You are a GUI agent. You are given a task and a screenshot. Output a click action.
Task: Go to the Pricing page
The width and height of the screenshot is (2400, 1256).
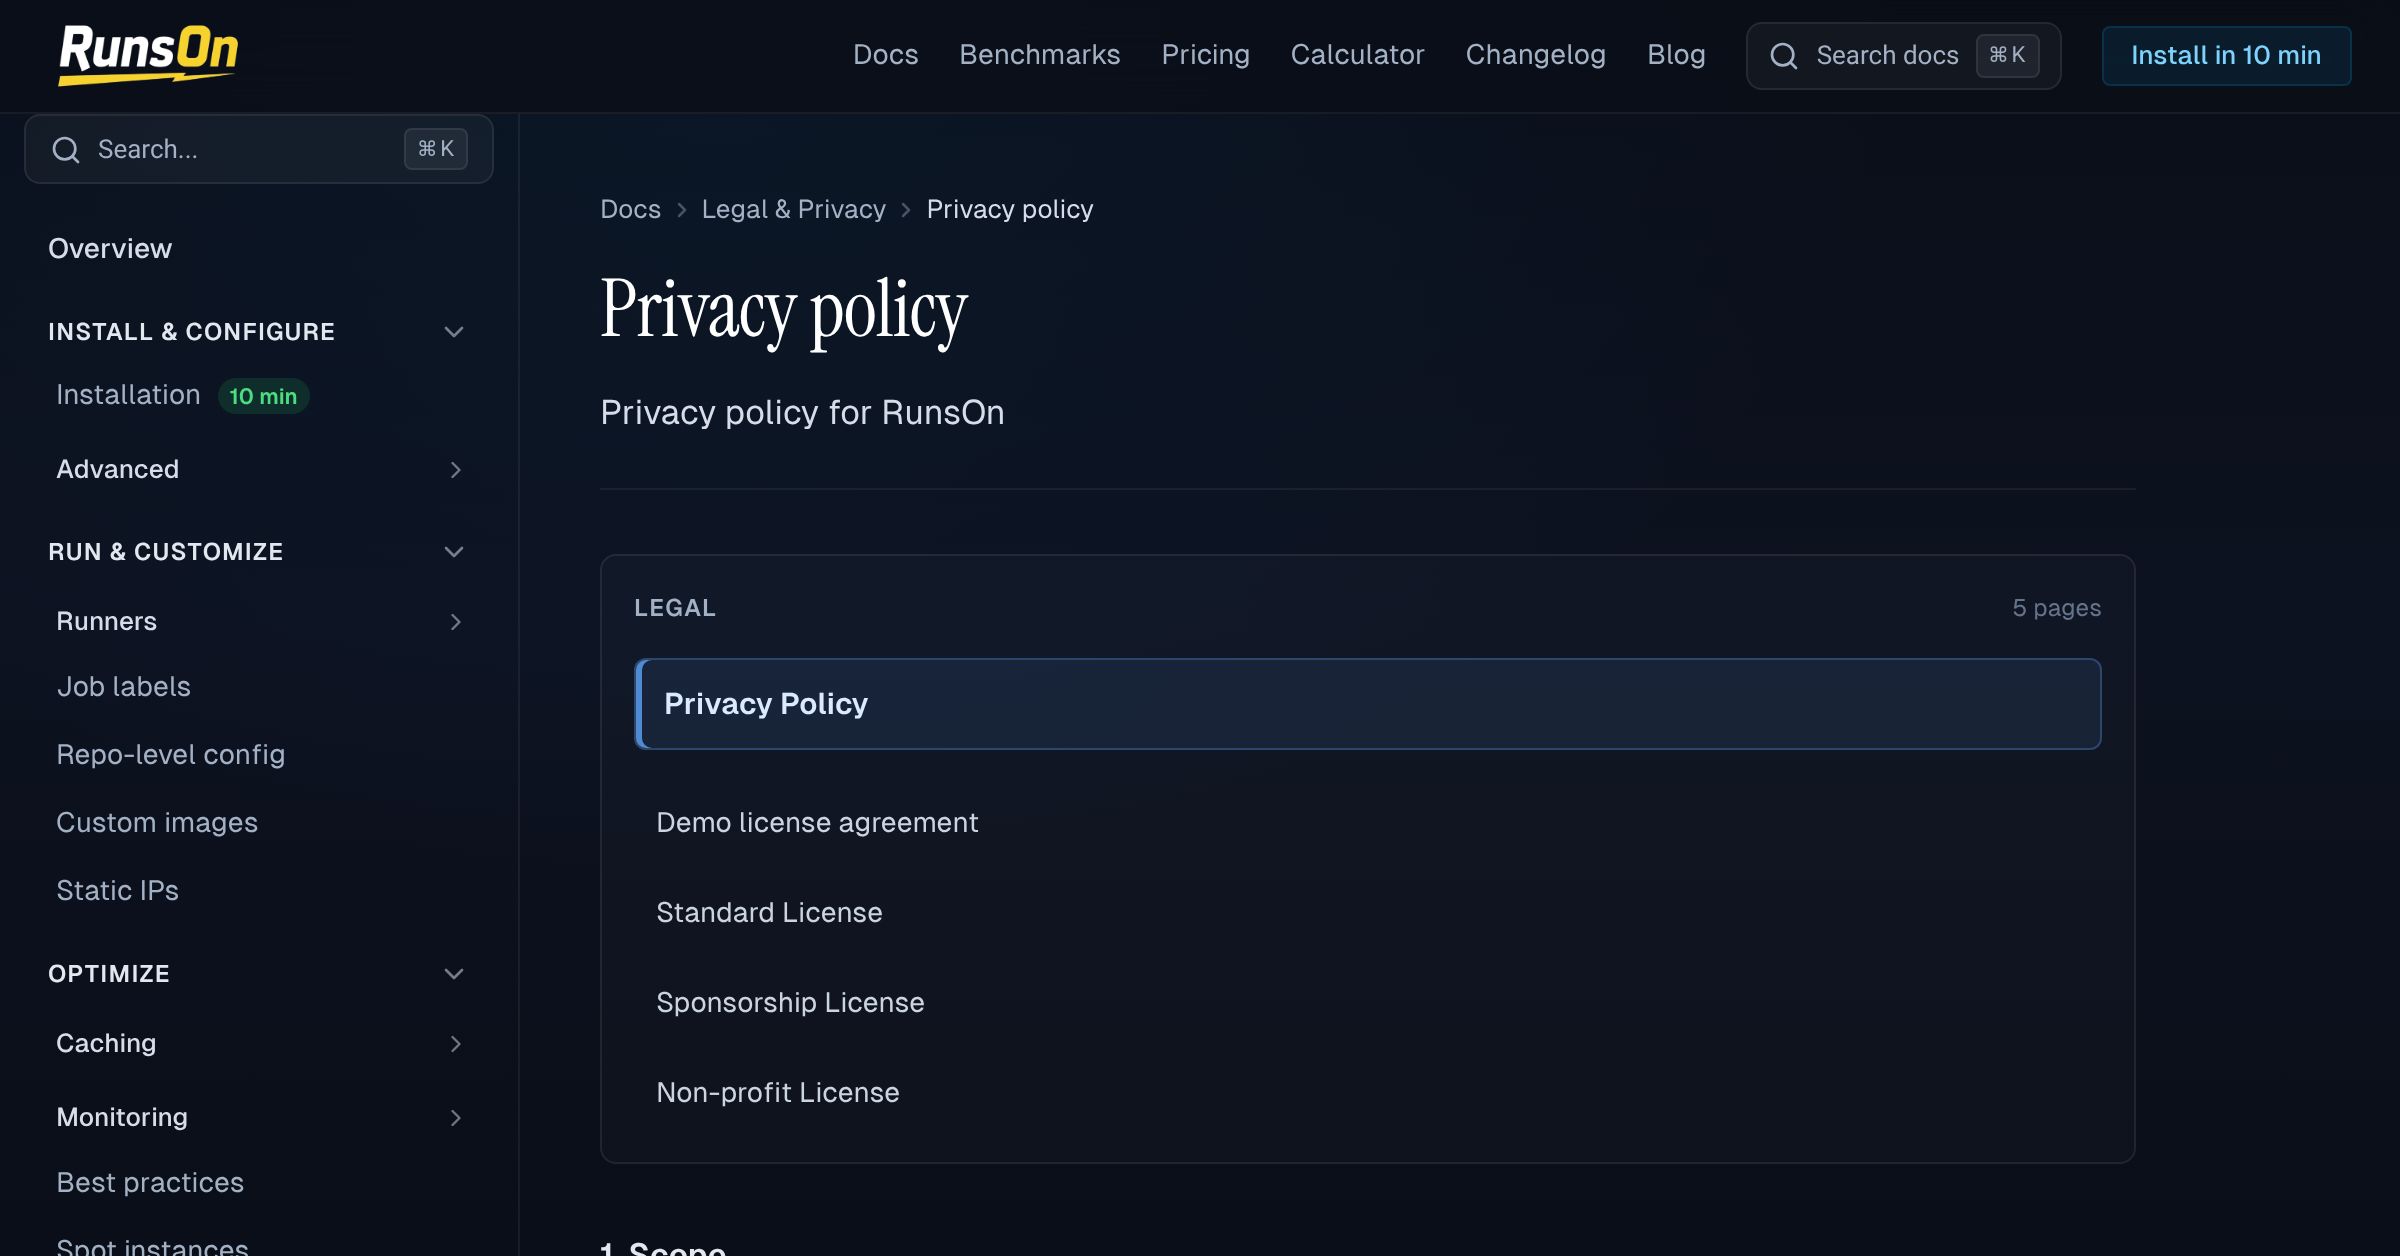click(x=1205, y=55)
